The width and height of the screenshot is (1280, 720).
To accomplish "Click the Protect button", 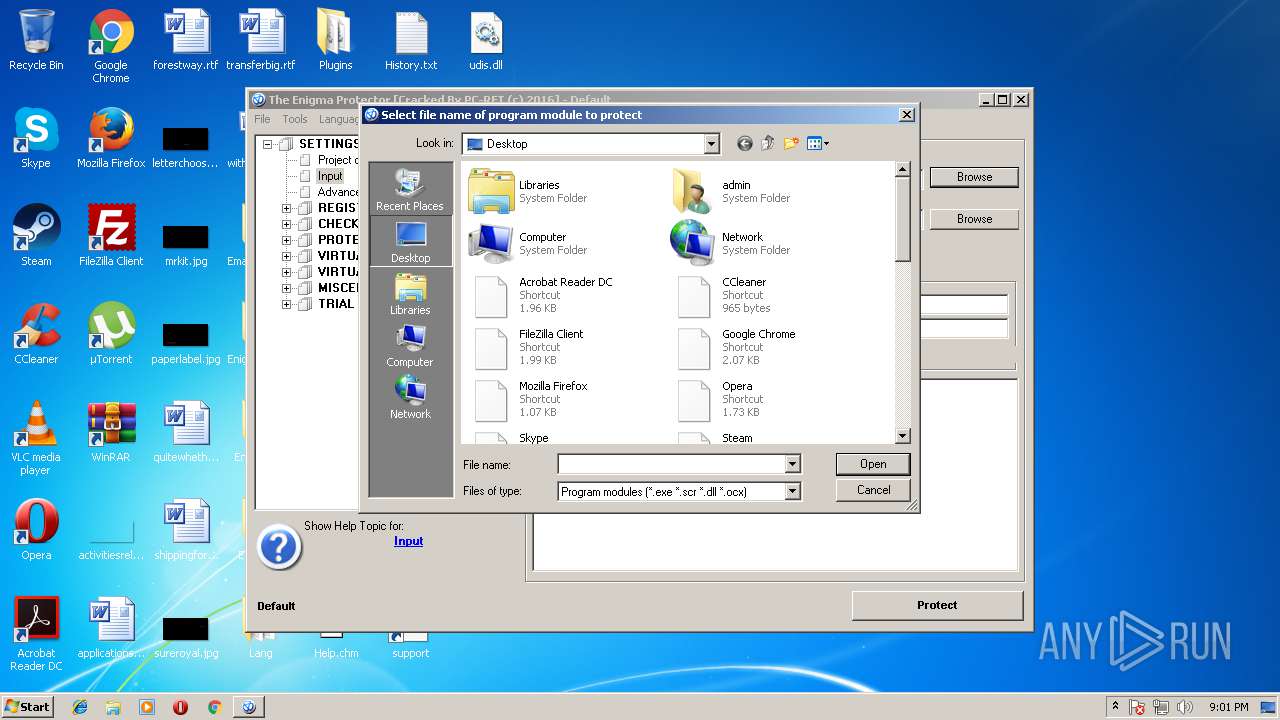I will [x=937, y=605].
